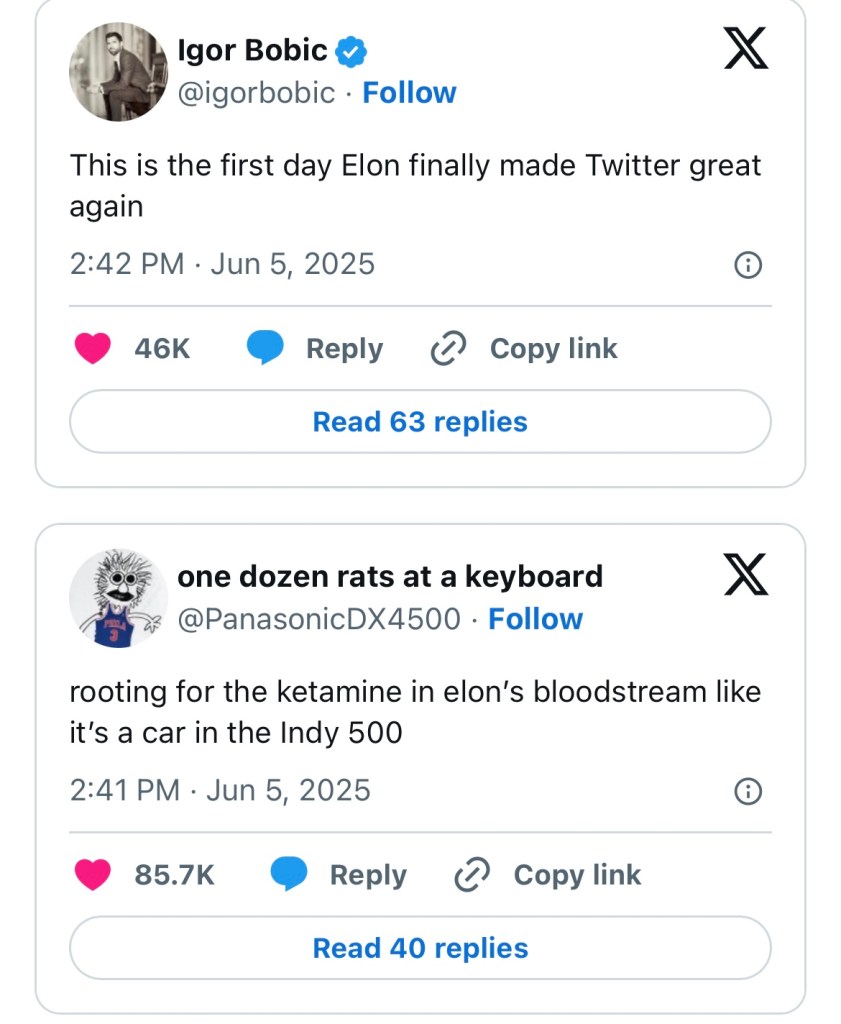
Task: Like the ketamine tweet with the heart
Action: (x=93, y=875)
